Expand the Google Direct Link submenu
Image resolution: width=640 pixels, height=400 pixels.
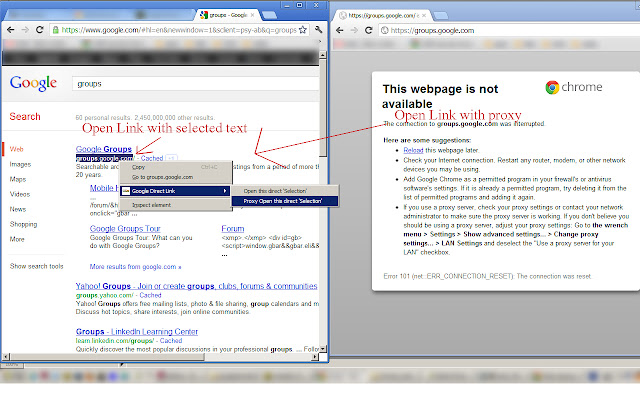(x=176, y=191)
